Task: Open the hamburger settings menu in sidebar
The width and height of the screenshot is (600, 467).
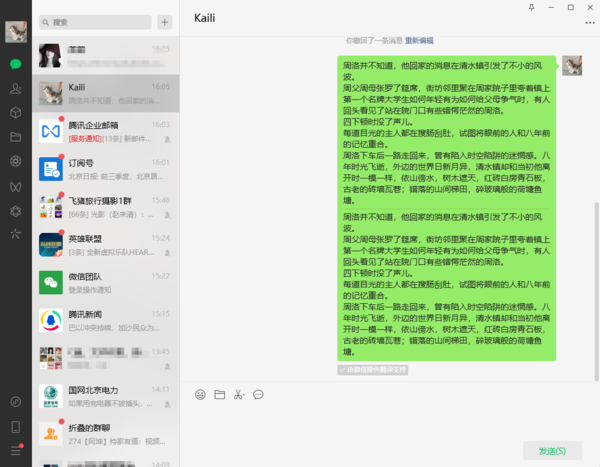Action: 16,451
